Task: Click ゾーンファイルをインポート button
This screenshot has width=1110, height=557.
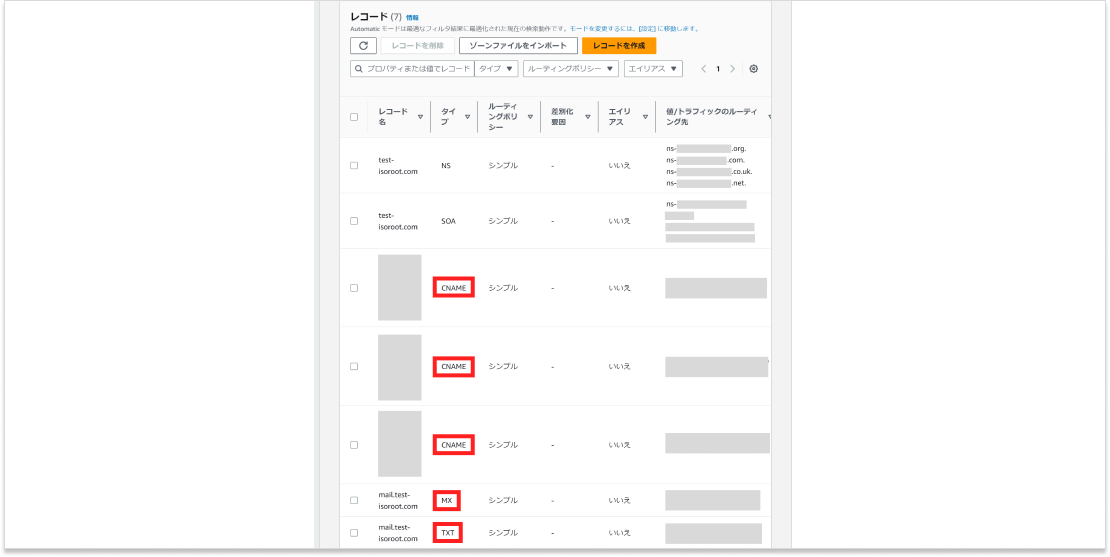Action: (518, 46)
